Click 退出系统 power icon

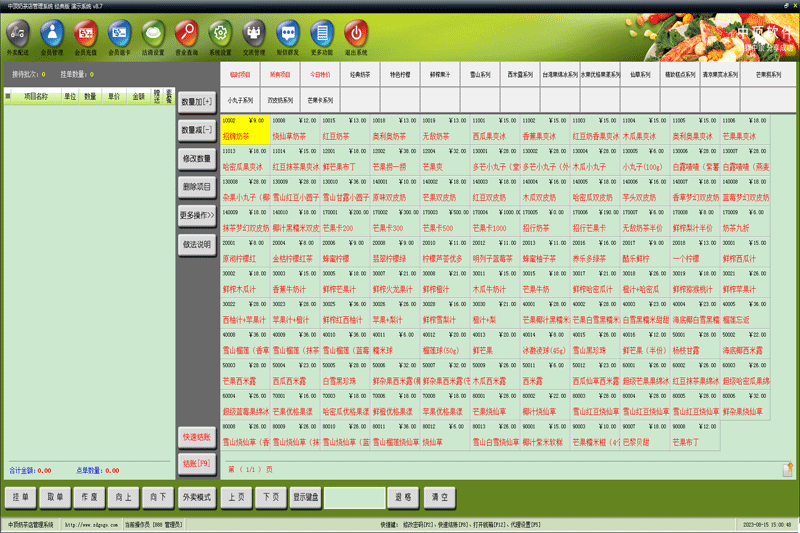coord(356,37)
